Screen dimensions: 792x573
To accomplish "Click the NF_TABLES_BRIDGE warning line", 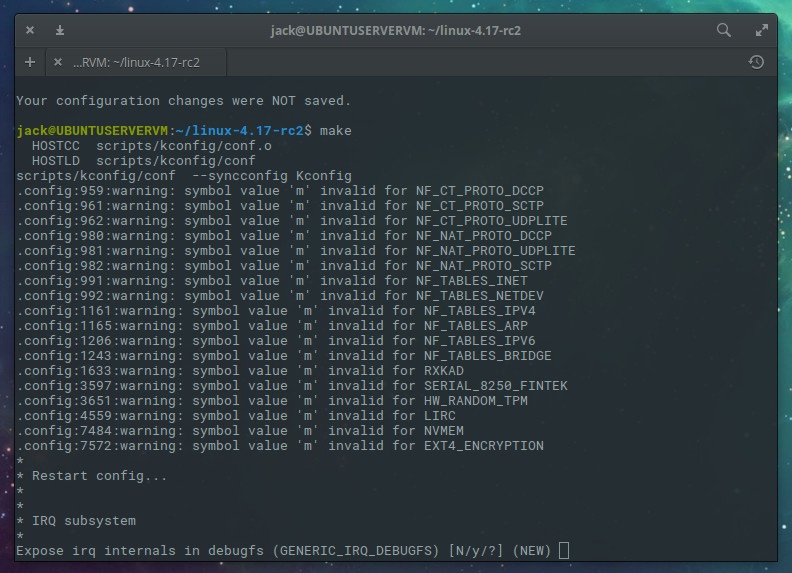I will (x=284, y=356).
